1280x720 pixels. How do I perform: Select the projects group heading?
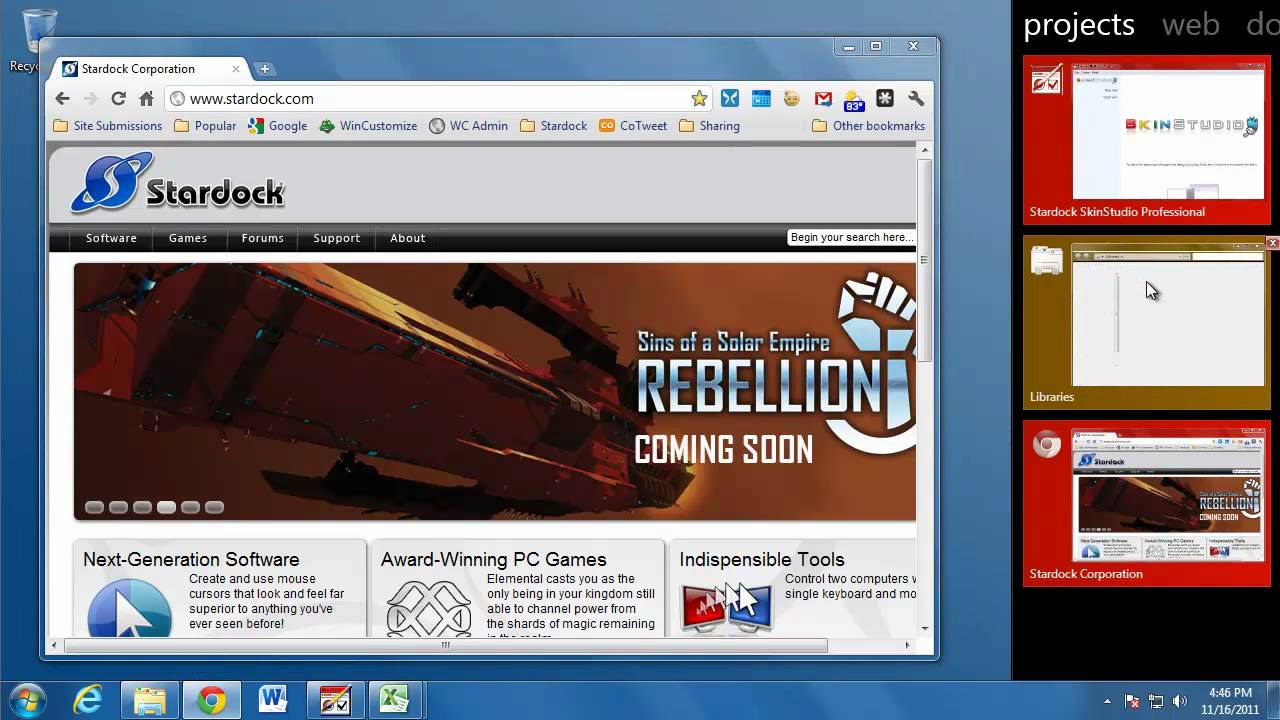pyautogui.click(x=1078, y=25)
